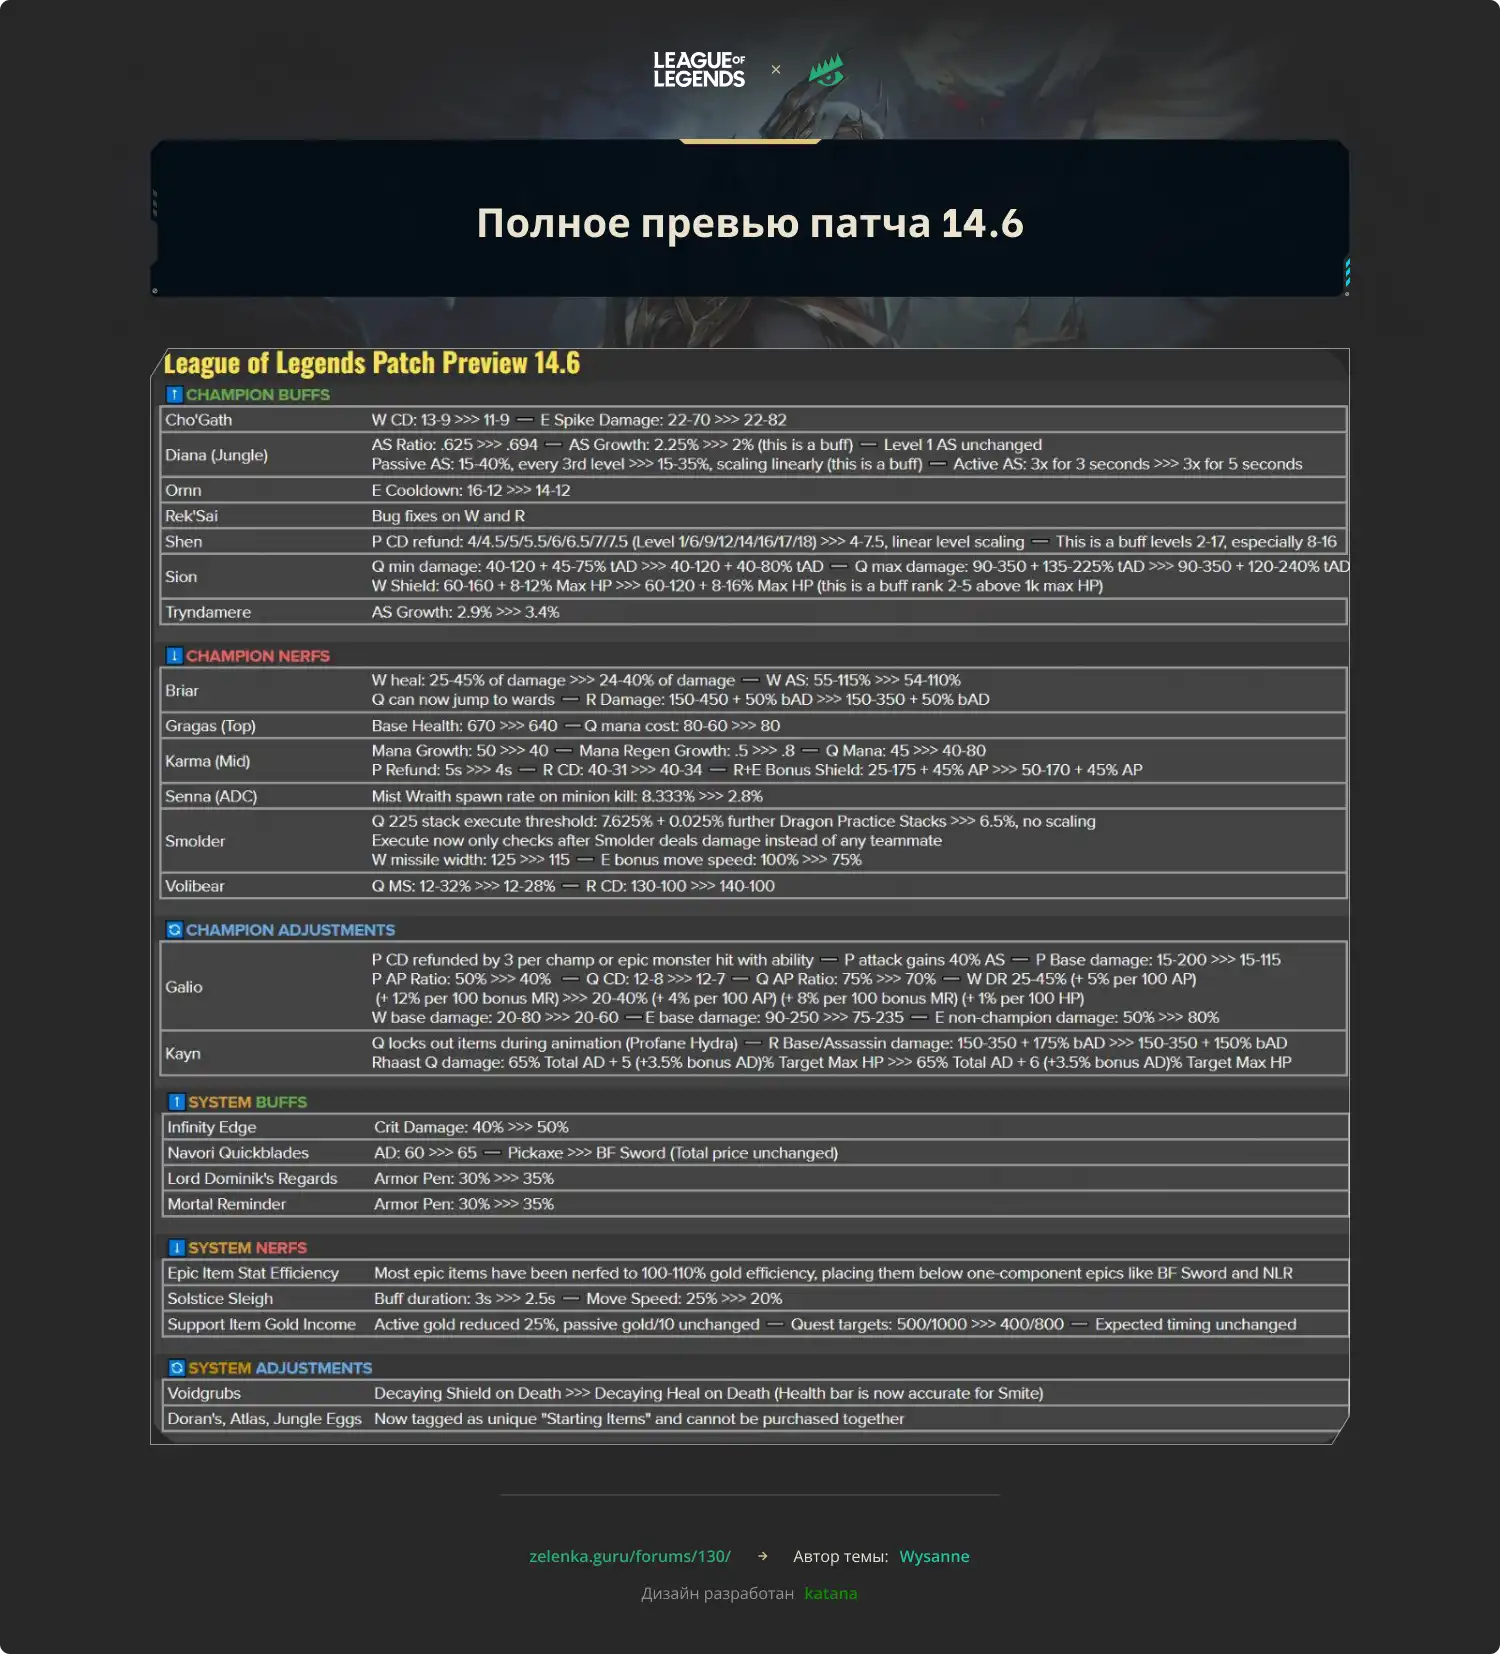Click the blue up-arrow icon beside Champion Buffs
Image resolution: width=1500 pixels, height=1654 pixels.
click(x=174, y=395)
